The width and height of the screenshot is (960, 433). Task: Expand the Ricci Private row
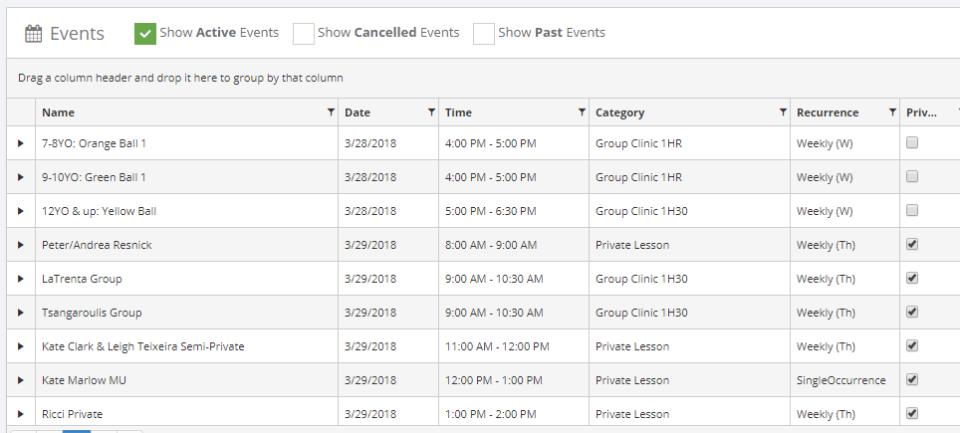21,414
